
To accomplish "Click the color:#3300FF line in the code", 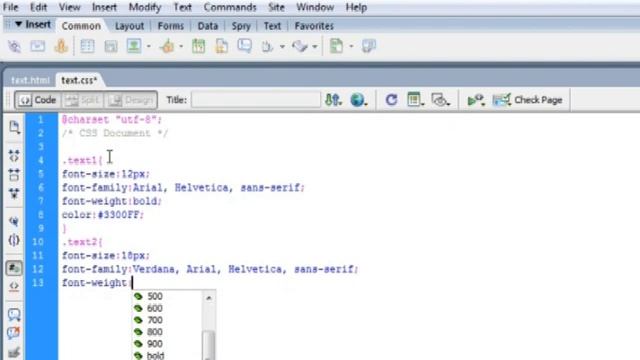I will coord(103,215).
